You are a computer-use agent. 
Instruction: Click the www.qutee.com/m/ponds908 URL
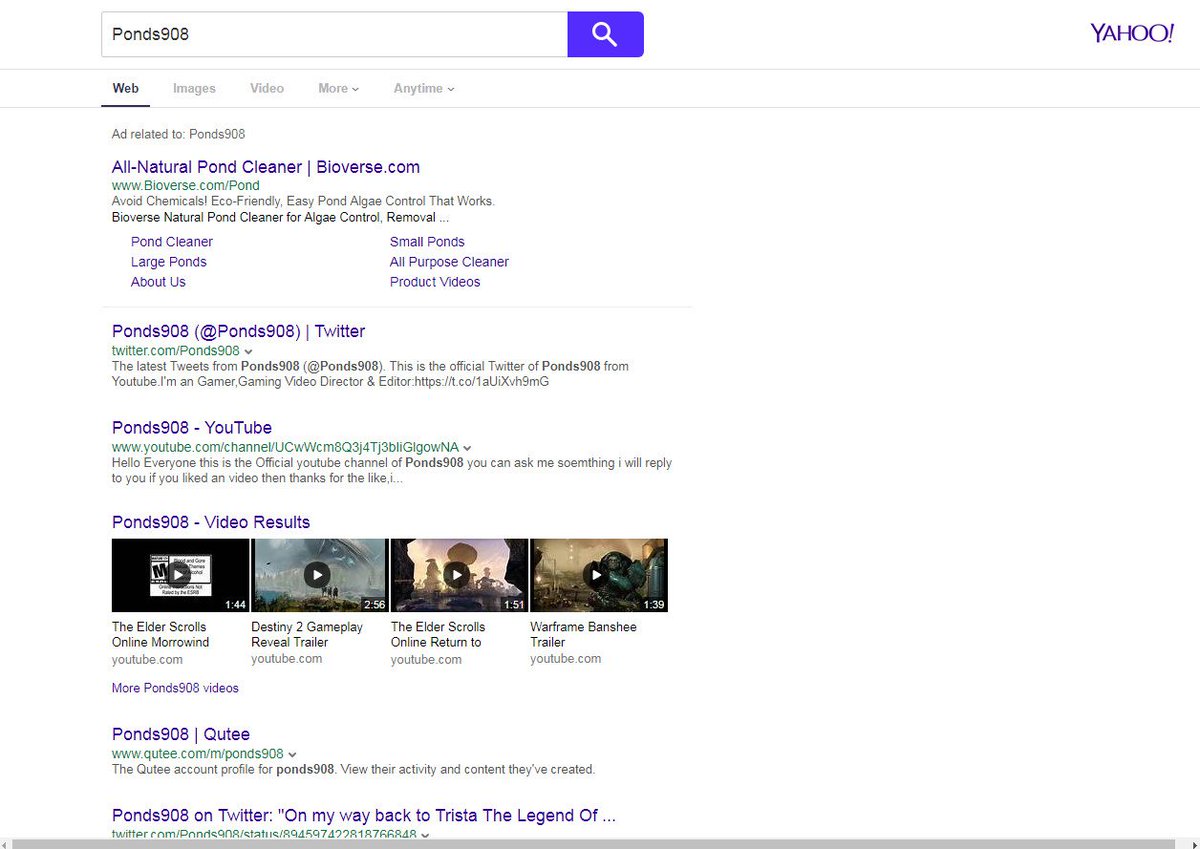[x=198, y=753]
